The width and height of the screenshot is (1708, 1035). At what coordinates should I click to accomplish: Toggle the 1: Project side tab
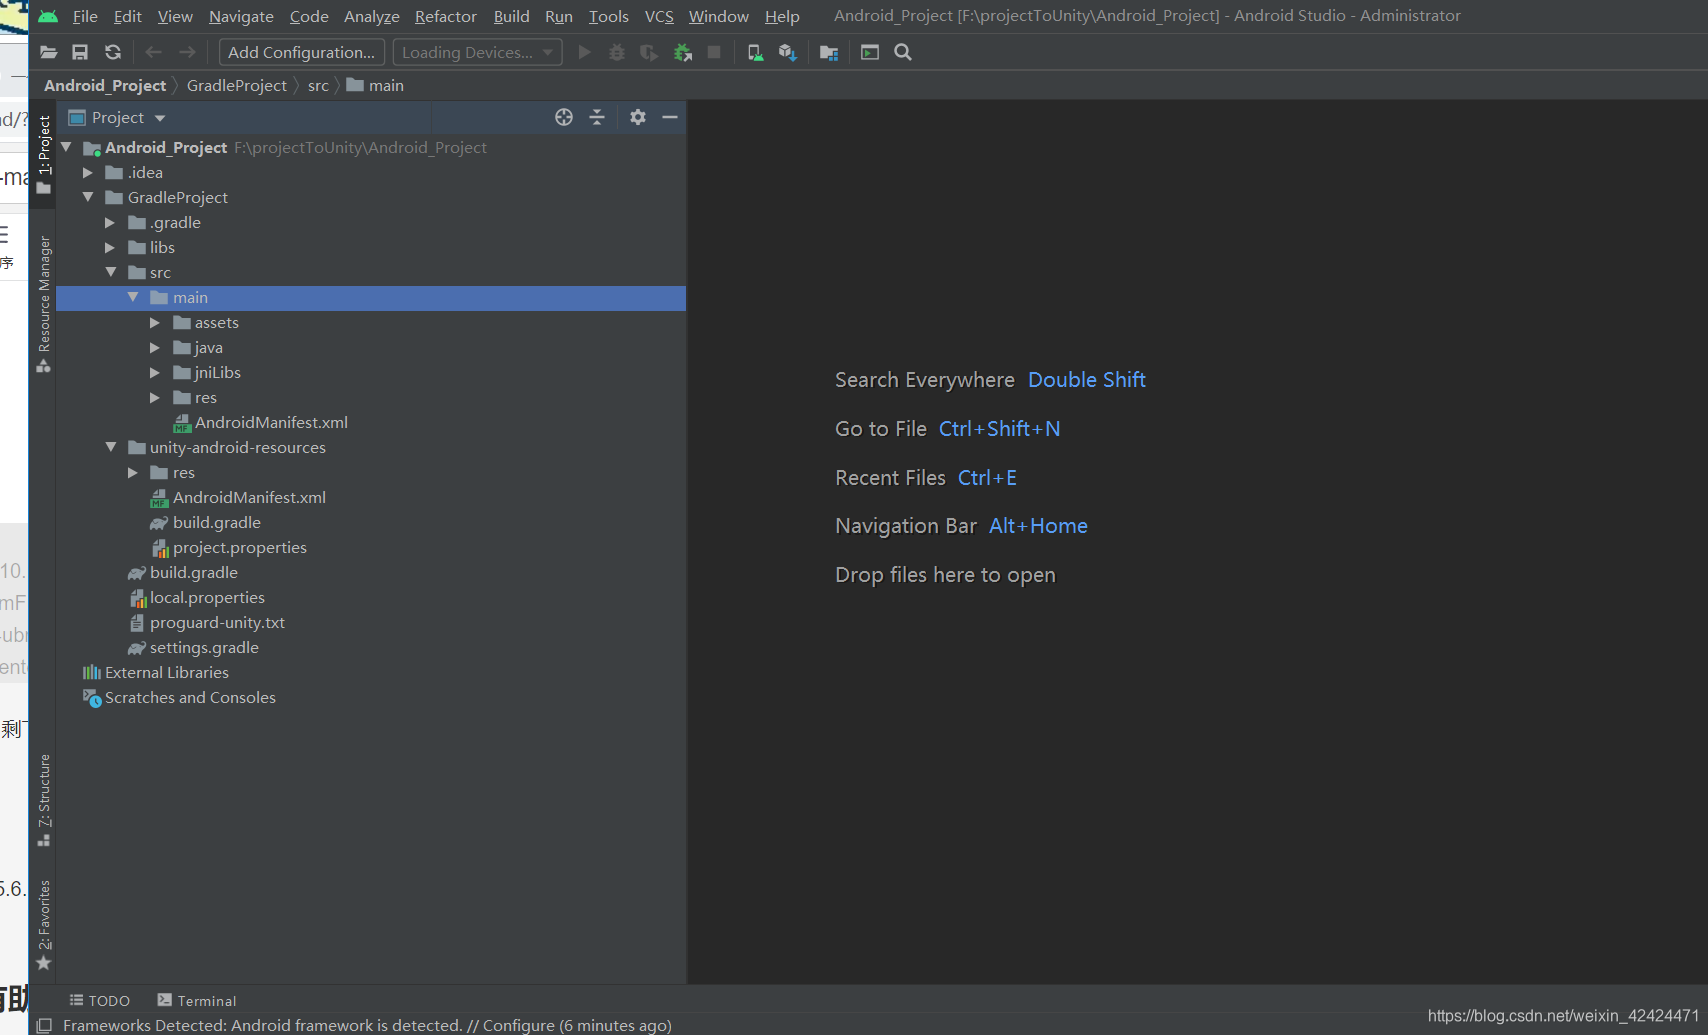pos(43,155)
